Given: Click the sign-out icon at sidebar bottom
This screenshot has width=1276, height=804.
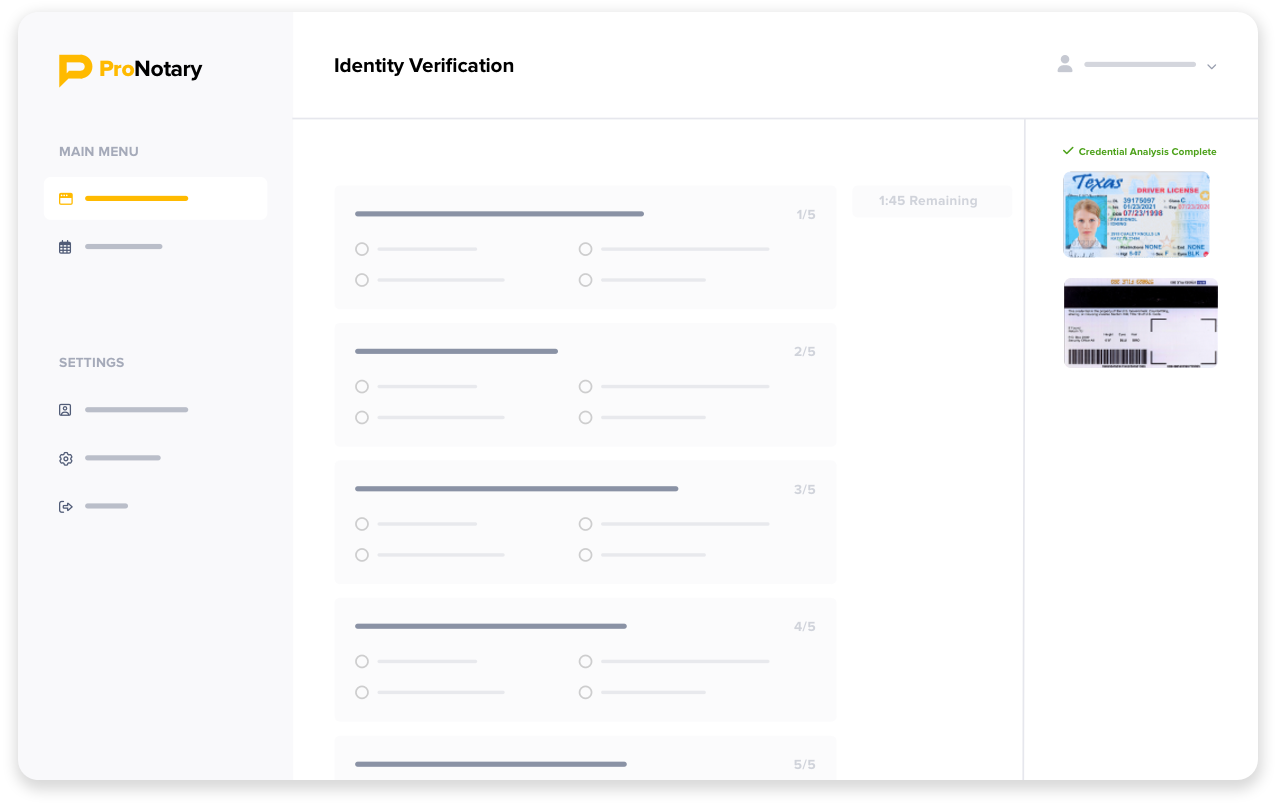Looking at the screenshot, I should [65, 506].
